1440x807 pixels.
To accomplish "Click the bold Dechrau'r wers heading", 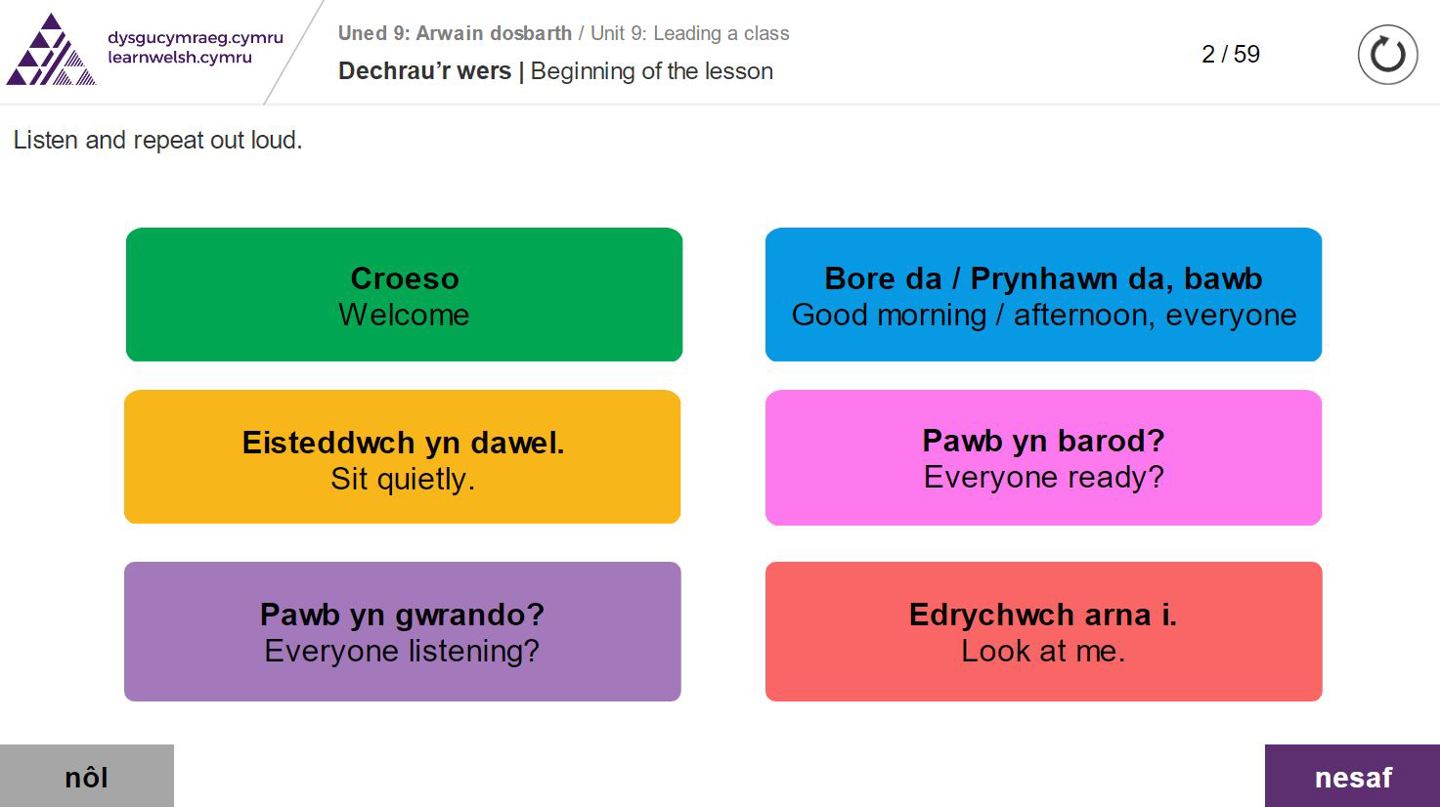I will click(424, 72).
